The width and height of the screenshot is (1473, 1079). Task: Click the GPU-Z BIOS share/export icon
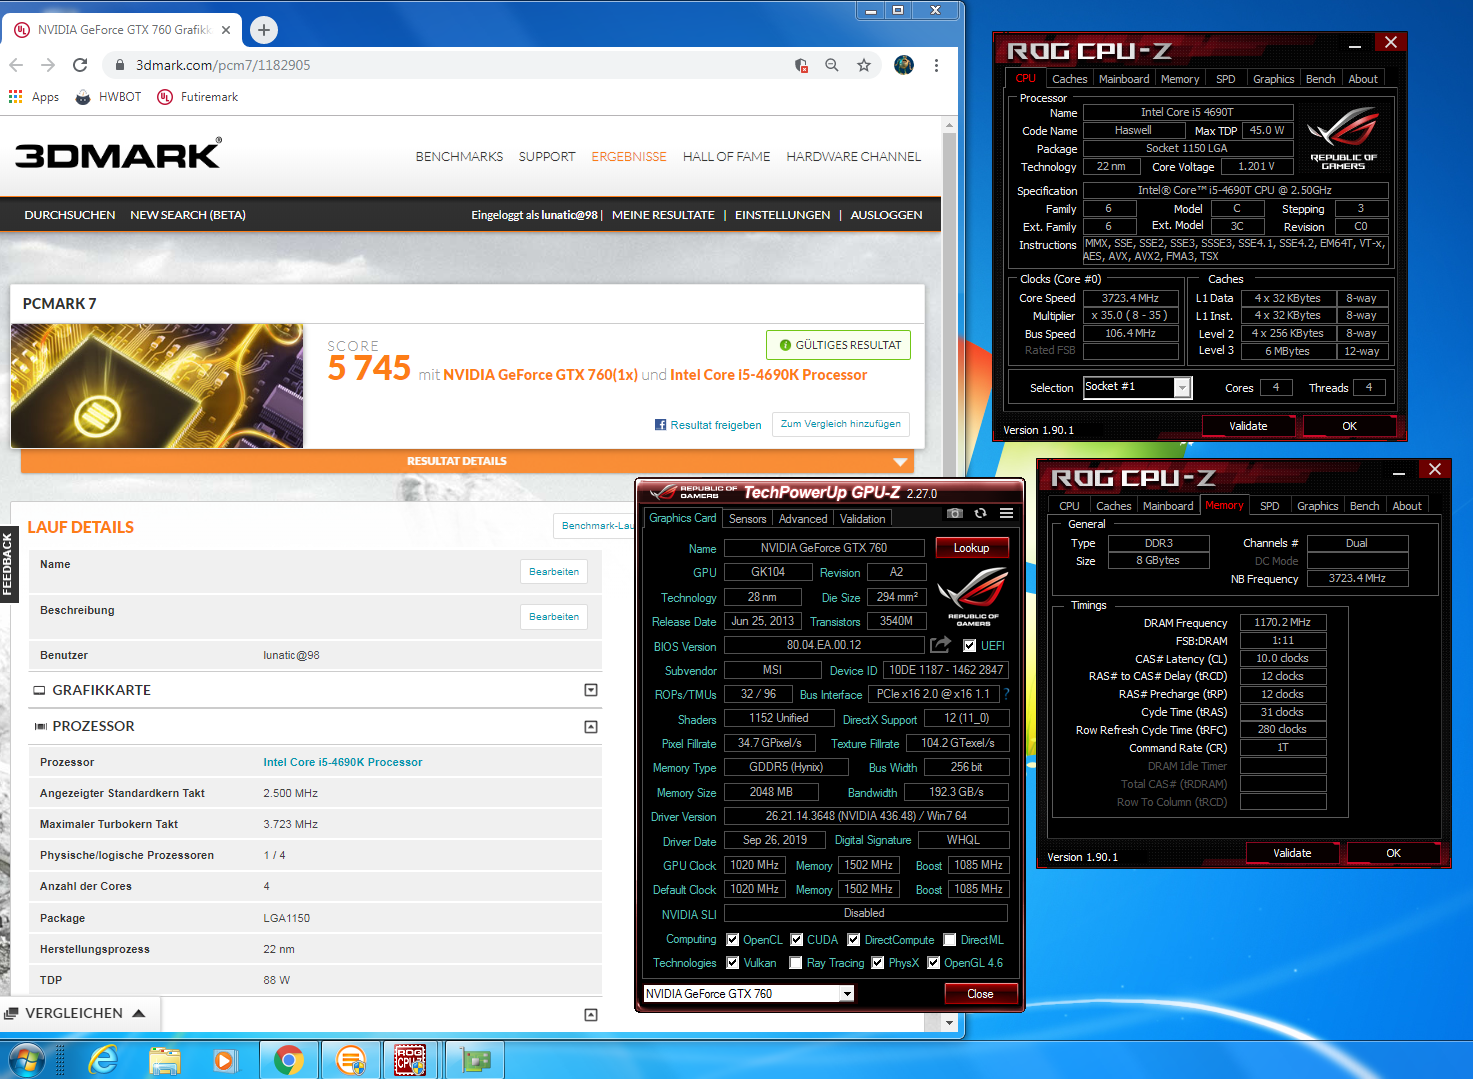click(940, 645)
